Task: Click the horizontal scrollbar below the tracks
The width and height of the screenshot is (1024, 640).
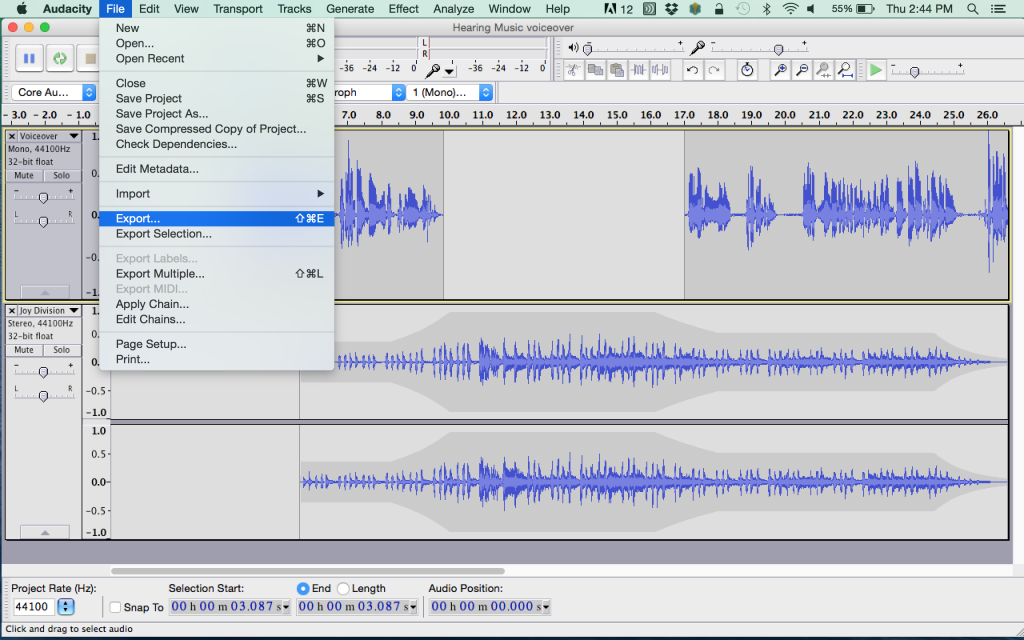Action: point(308,571)
